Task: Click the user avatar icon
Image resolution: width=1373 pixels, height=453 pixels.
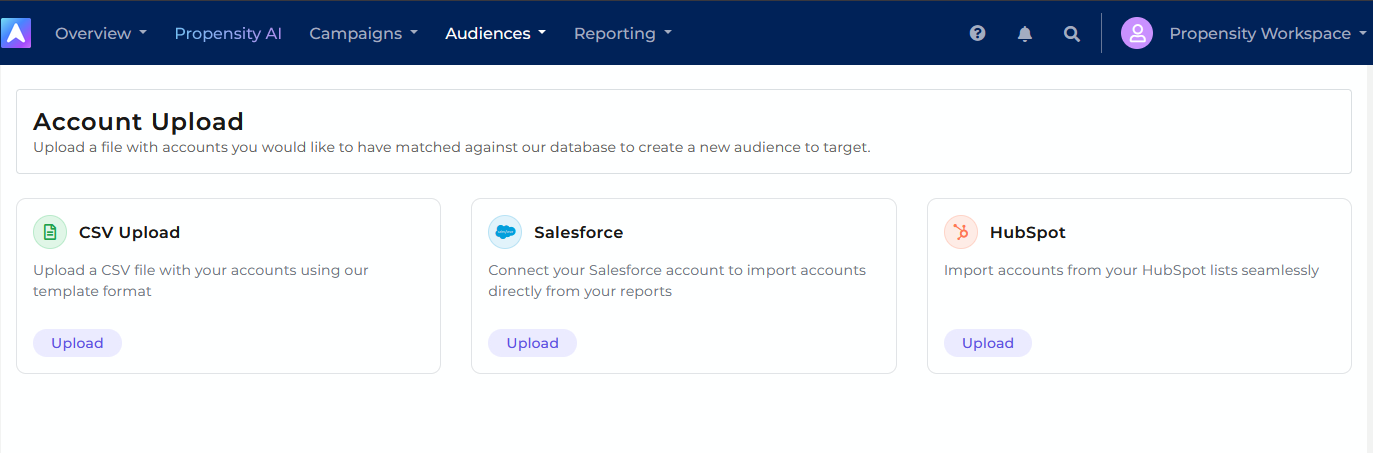Action: pyautogui.click(x=1137, y=33)
